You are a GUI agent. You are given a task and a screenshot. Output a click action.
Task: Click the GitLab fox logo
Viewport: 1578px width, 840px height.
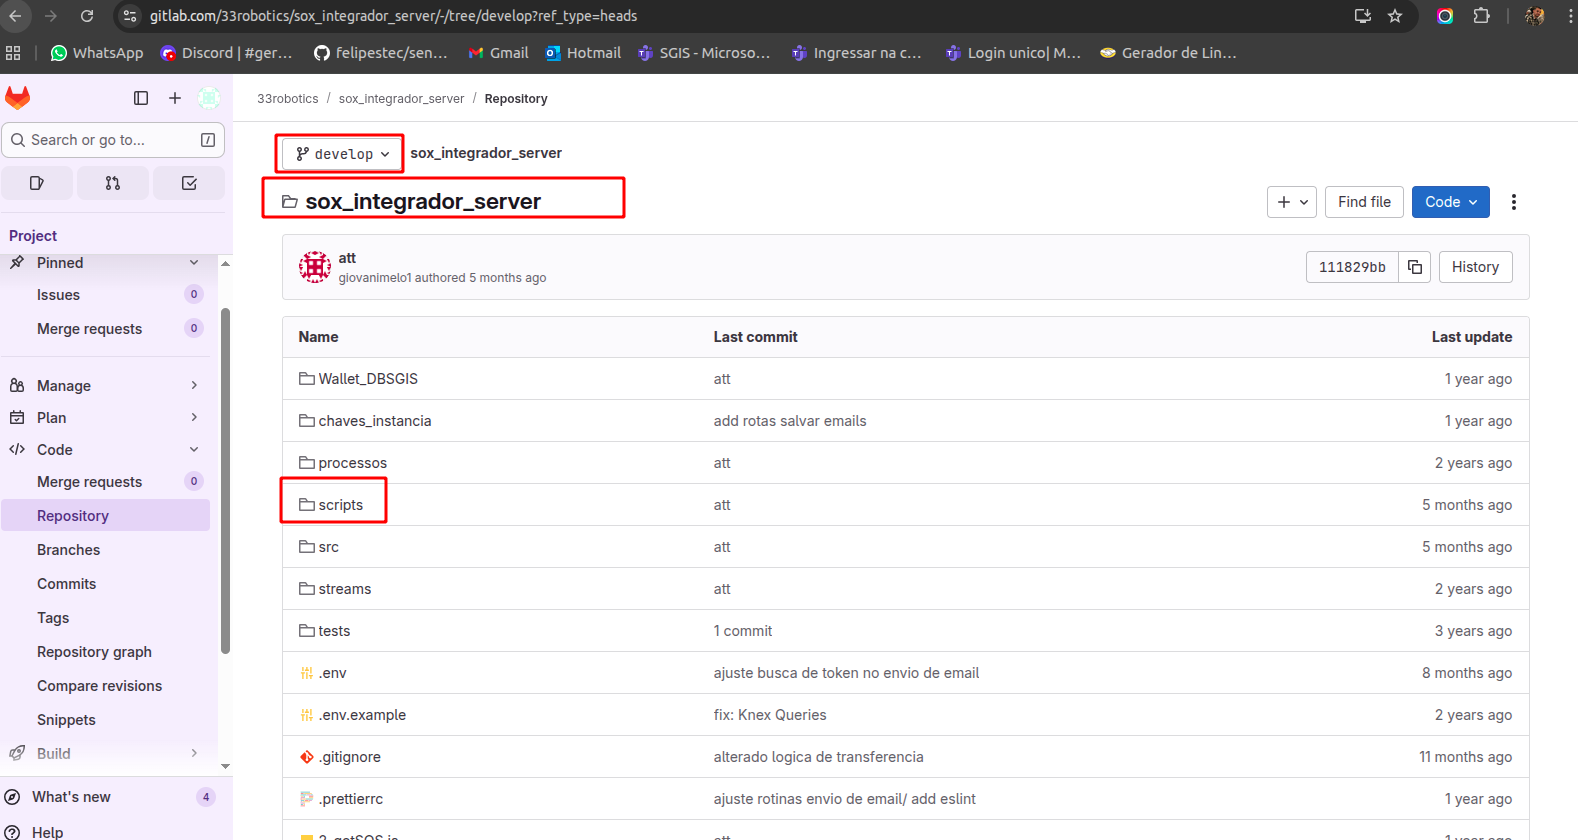[x=18, y=98]
